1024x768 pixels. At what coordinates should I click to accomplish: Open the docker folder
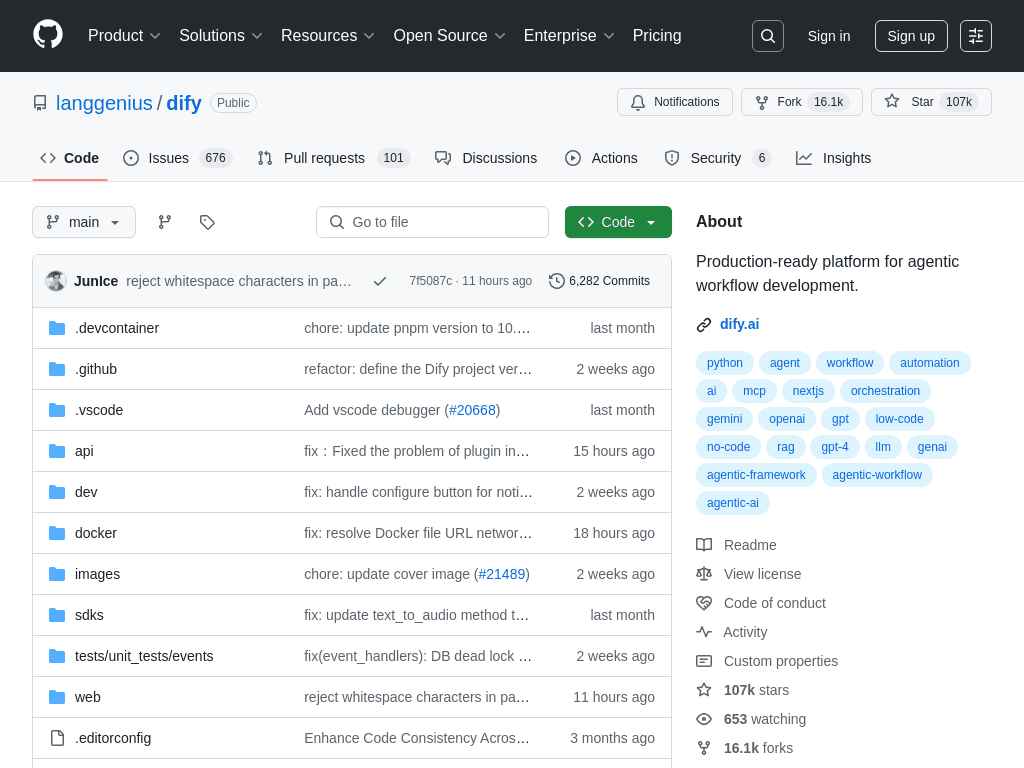96,533
